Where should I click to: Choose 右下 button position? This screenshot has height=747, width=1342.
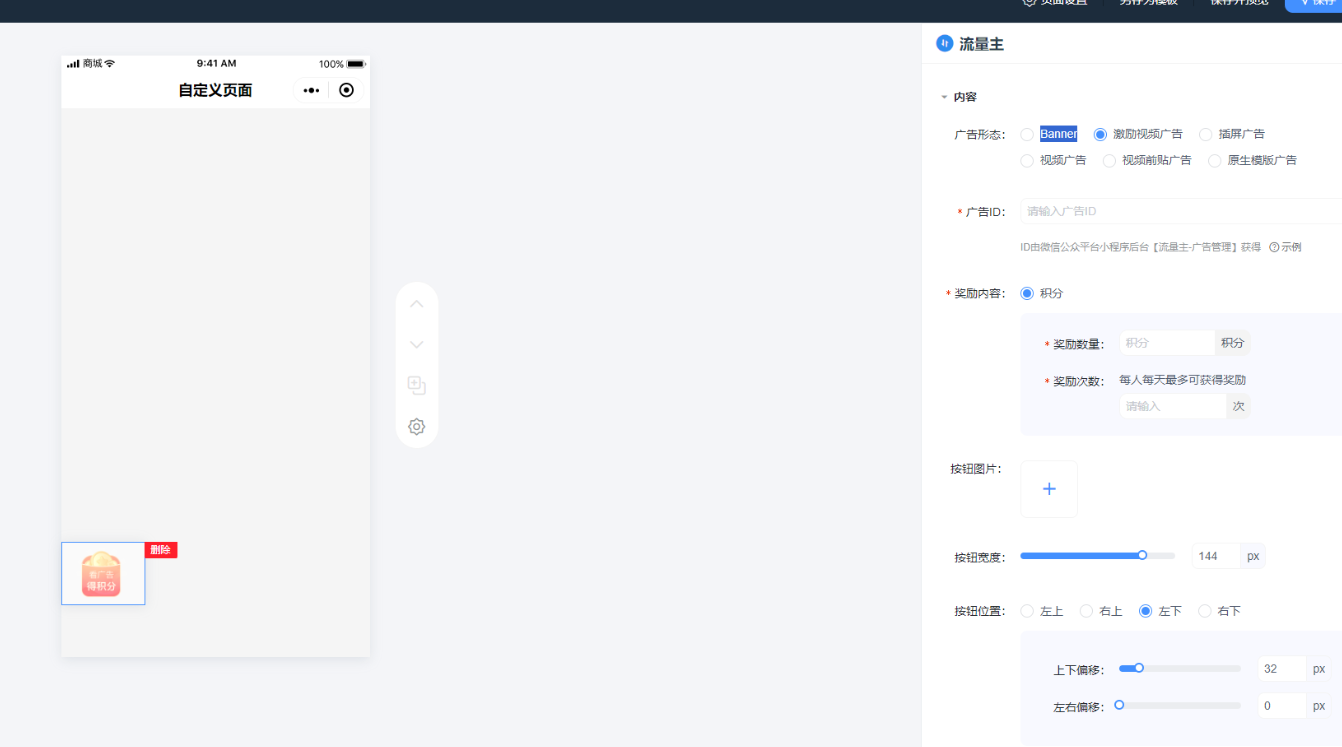pyautogui.click(x=1205, y=611)
